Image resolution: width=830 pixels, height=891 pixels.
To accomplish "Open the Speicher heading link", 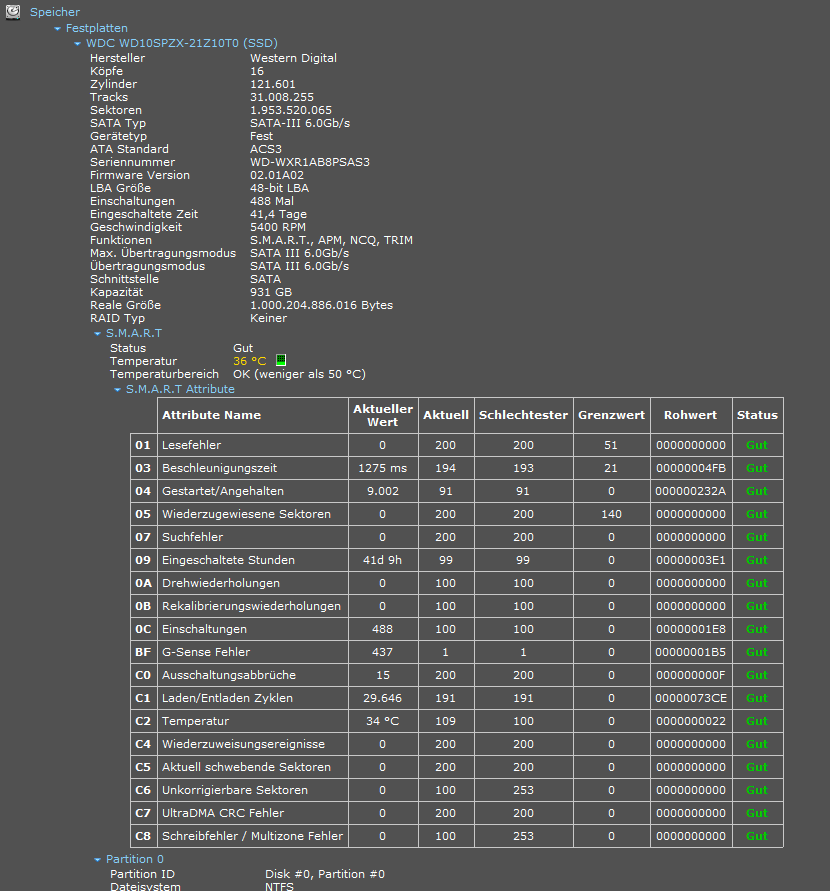I will click(55, 12).
